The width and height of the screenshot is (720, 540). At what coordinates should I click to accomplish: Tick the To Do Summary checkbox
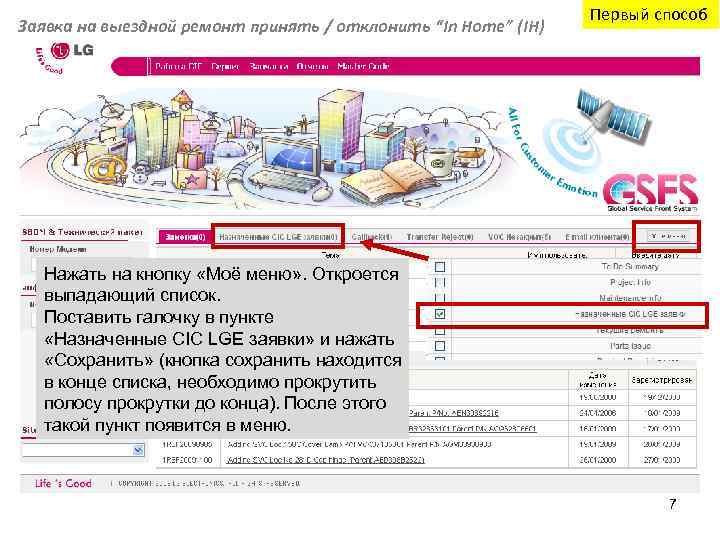(440, 267)
